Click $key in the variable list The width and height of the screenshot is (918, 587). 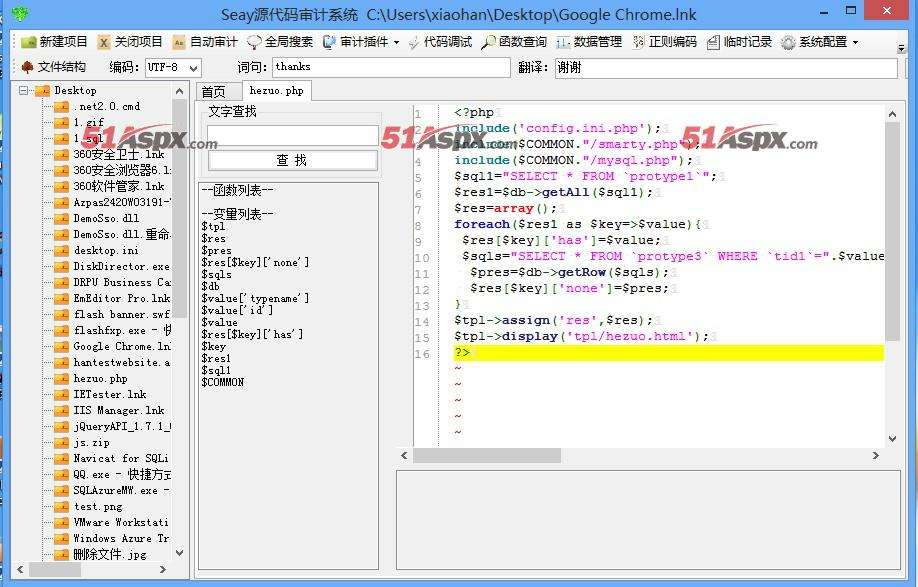coord(213,346)
